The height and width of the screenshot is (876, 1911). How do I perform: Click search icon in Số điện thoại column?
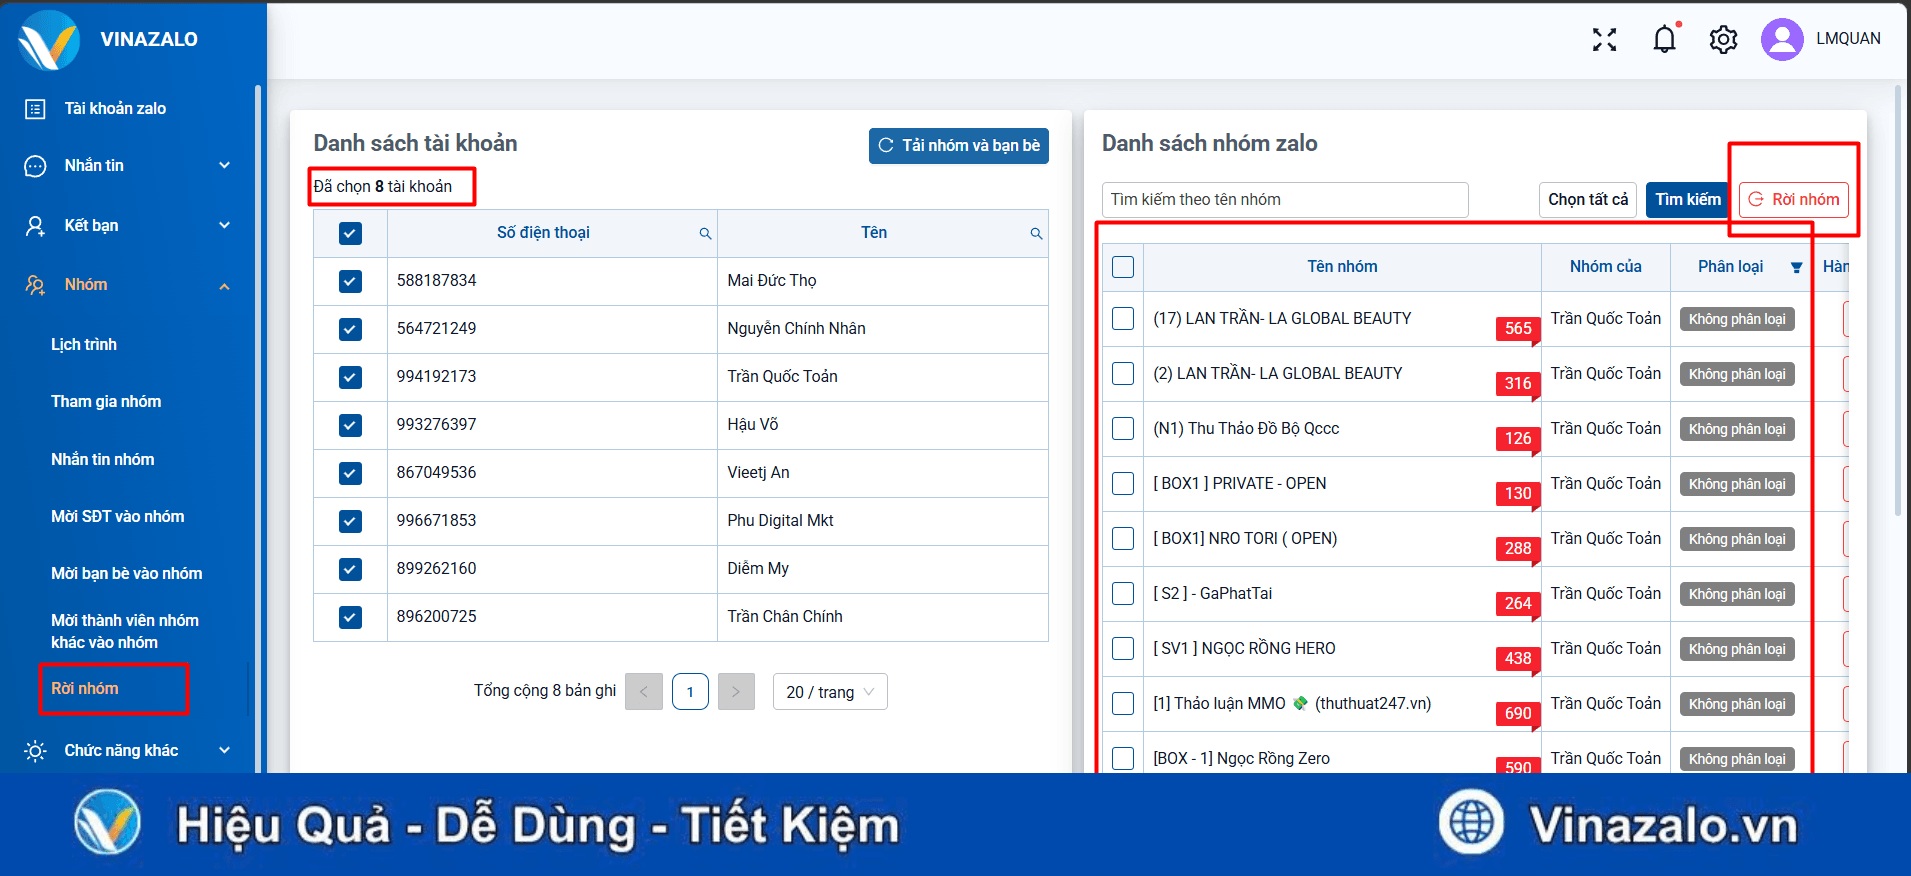pyautogui.click(x=705, y=233)
